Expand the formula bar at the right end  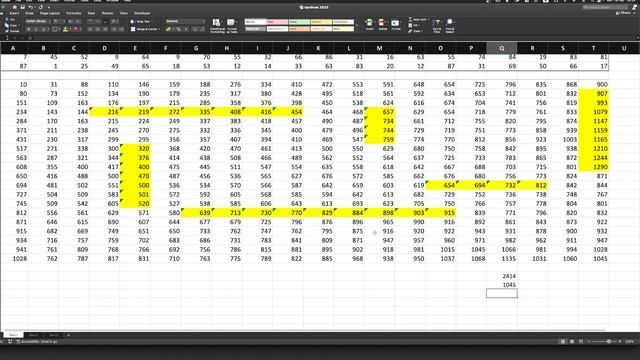tap(638, 38)
